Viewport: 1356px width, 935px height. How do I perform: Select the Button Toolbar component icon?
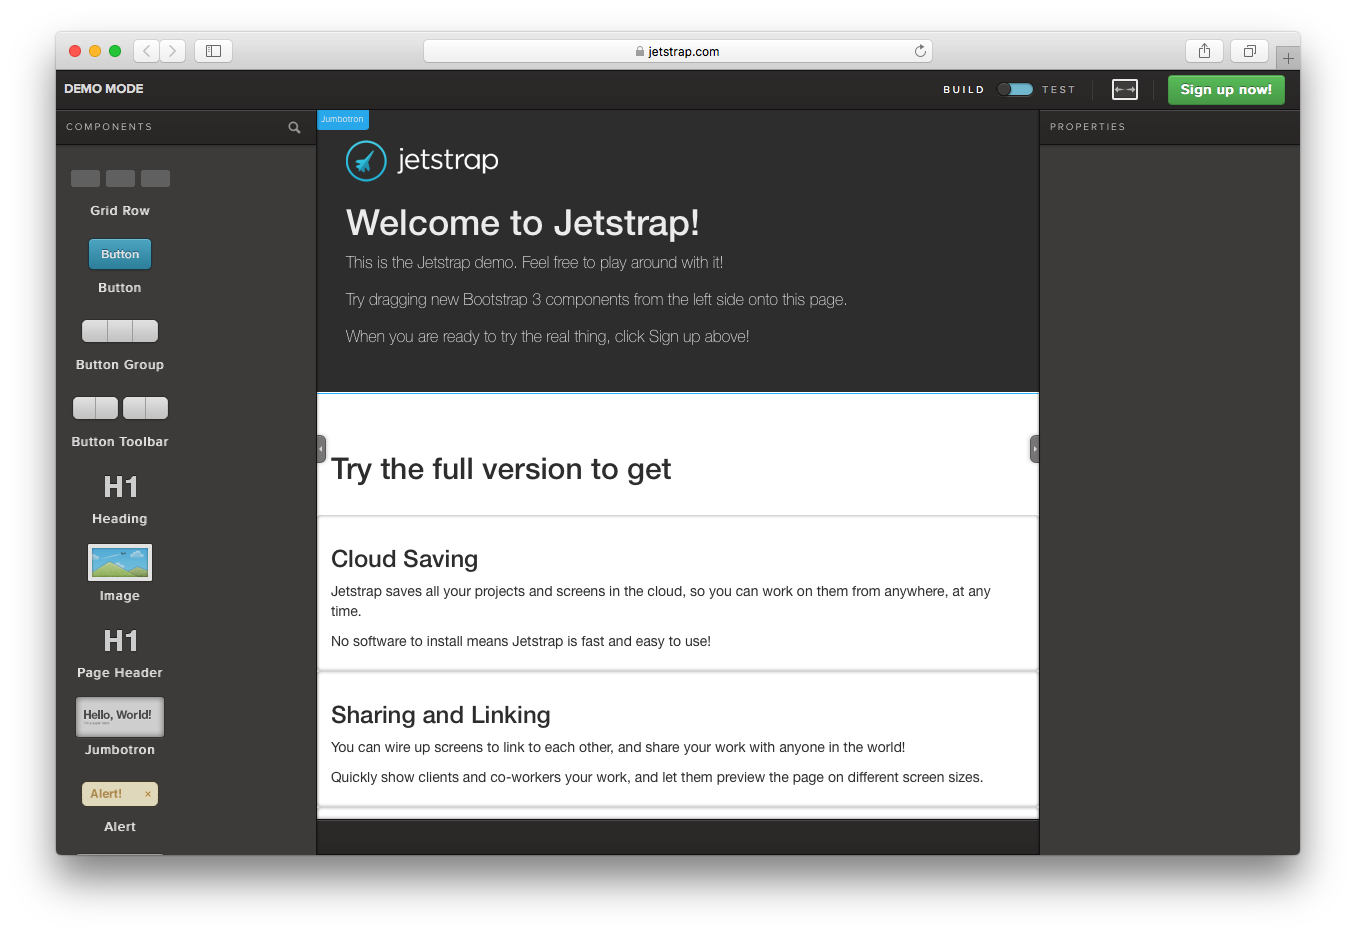[x=120, y=408]
